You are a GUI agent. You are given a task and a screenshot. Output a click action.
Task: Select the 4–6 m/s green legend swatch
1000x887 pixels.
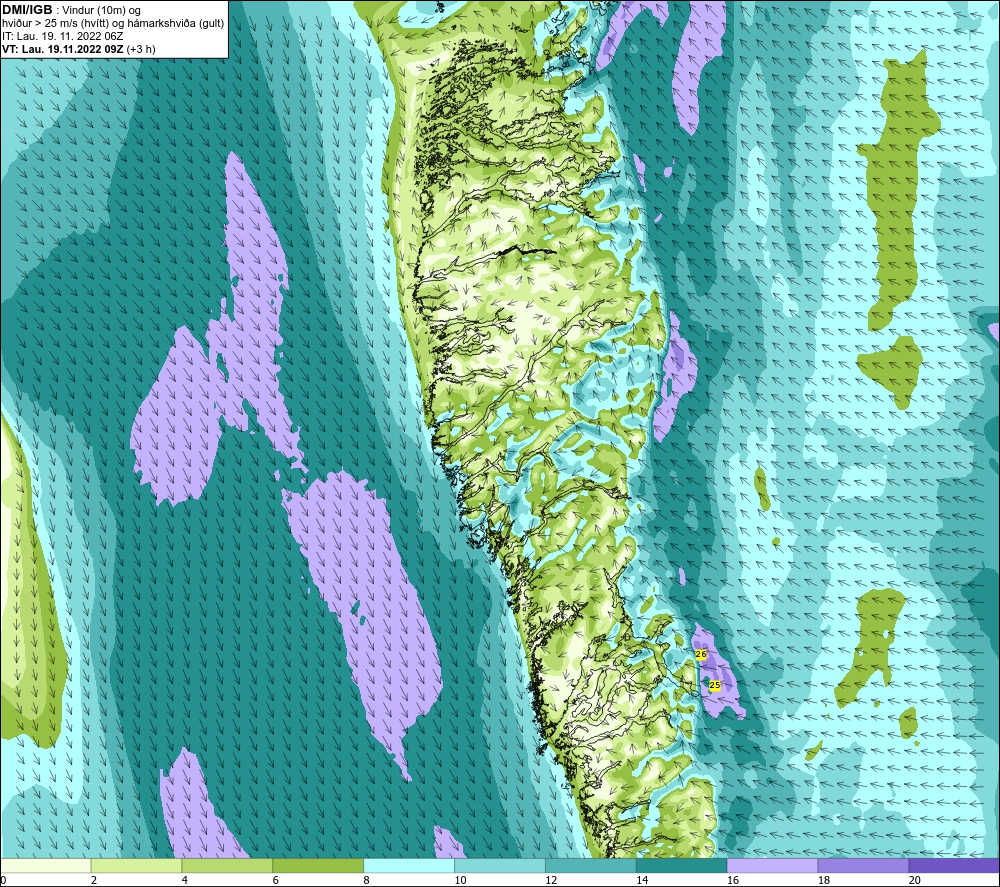click(x=227, y=866)
